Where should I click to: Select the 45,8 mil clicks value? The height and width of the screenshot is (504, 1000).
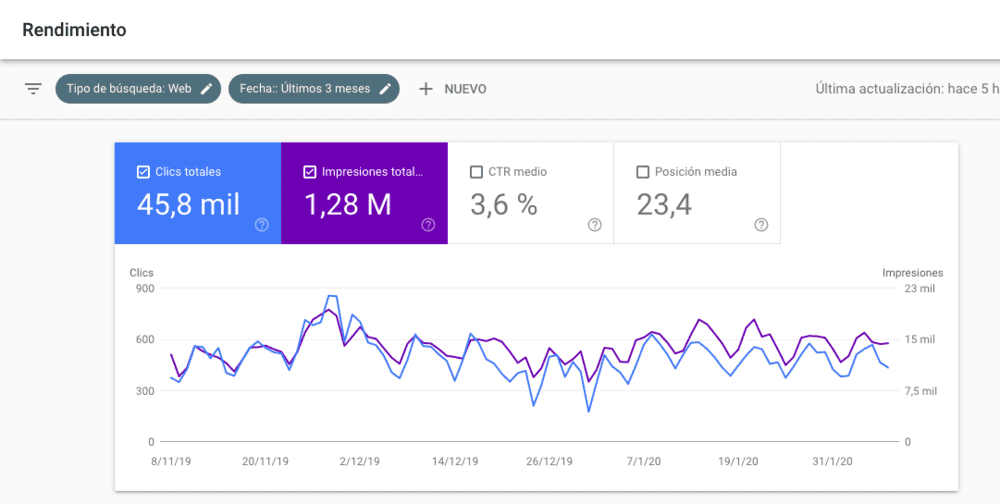point(188,205)
